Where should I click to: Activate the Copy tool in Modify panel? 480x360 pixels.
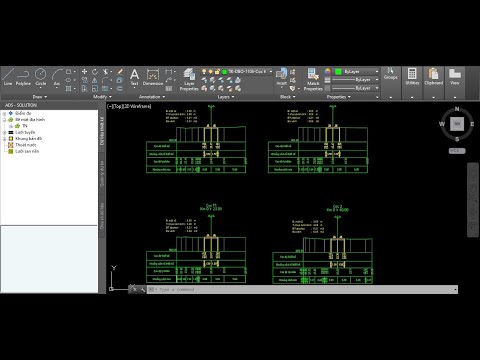(84, 80)
